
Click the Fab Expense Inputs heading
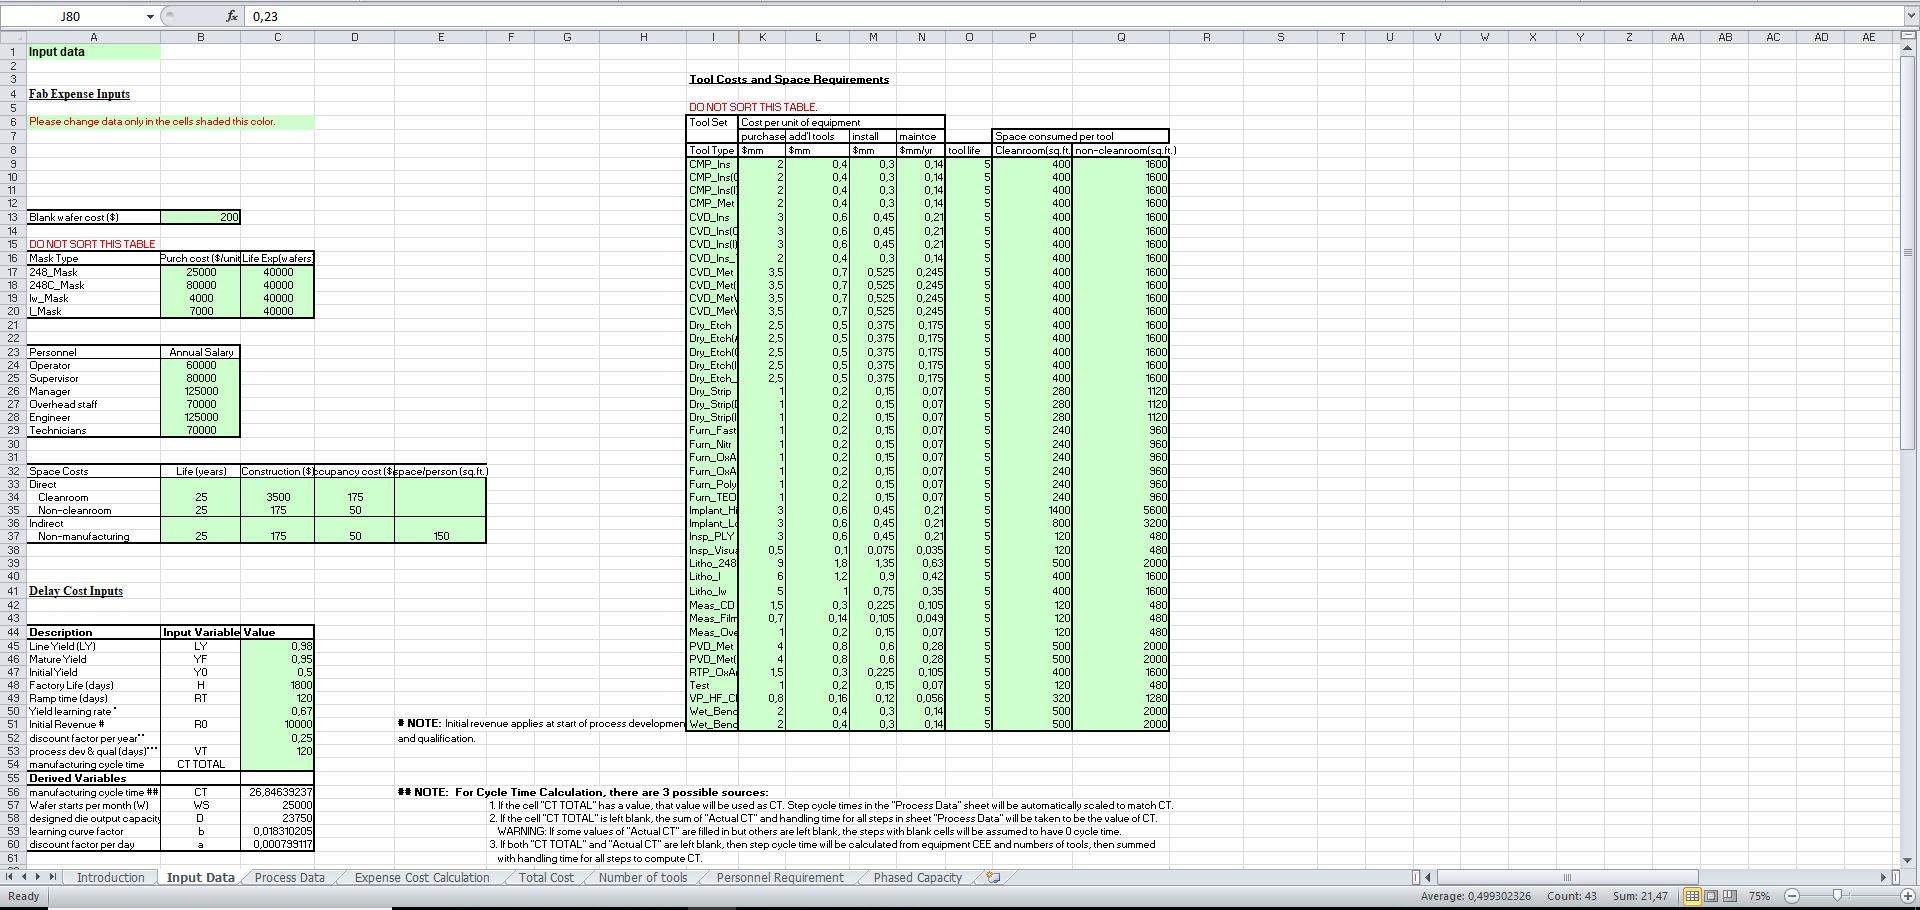click(x=79, y=94)
